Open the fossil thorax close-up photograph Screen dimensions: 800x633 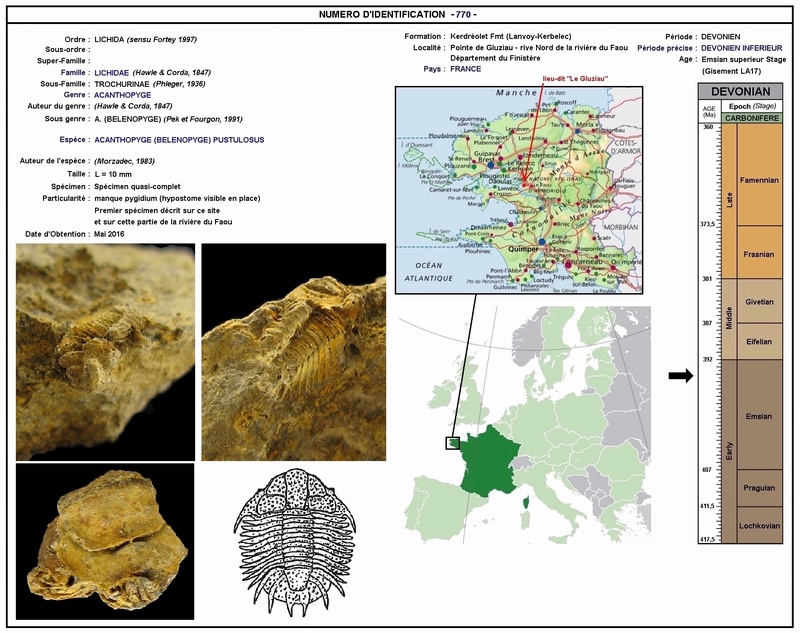294,352
